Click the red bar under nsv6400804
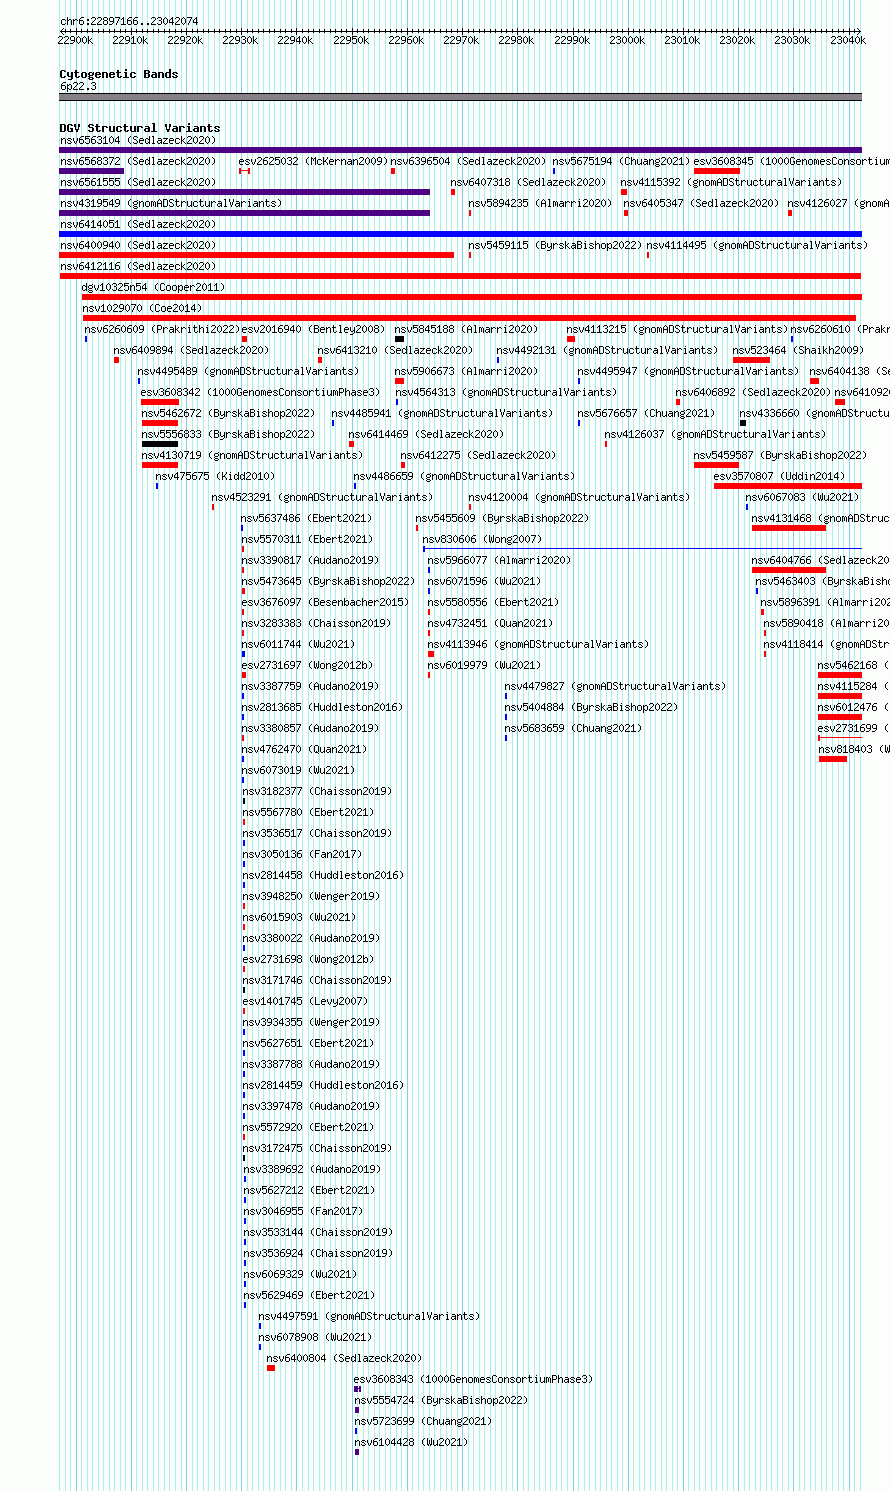890x1491 pixels. tap(271, 1368)
